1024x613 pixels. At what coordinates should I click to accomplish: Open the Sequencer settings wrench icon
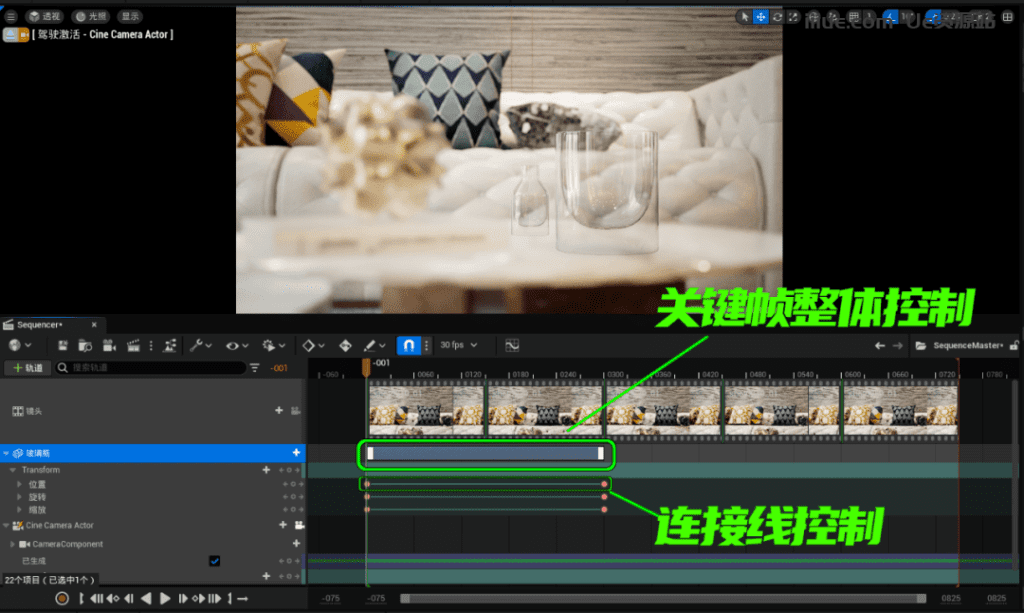click(195, 345)
